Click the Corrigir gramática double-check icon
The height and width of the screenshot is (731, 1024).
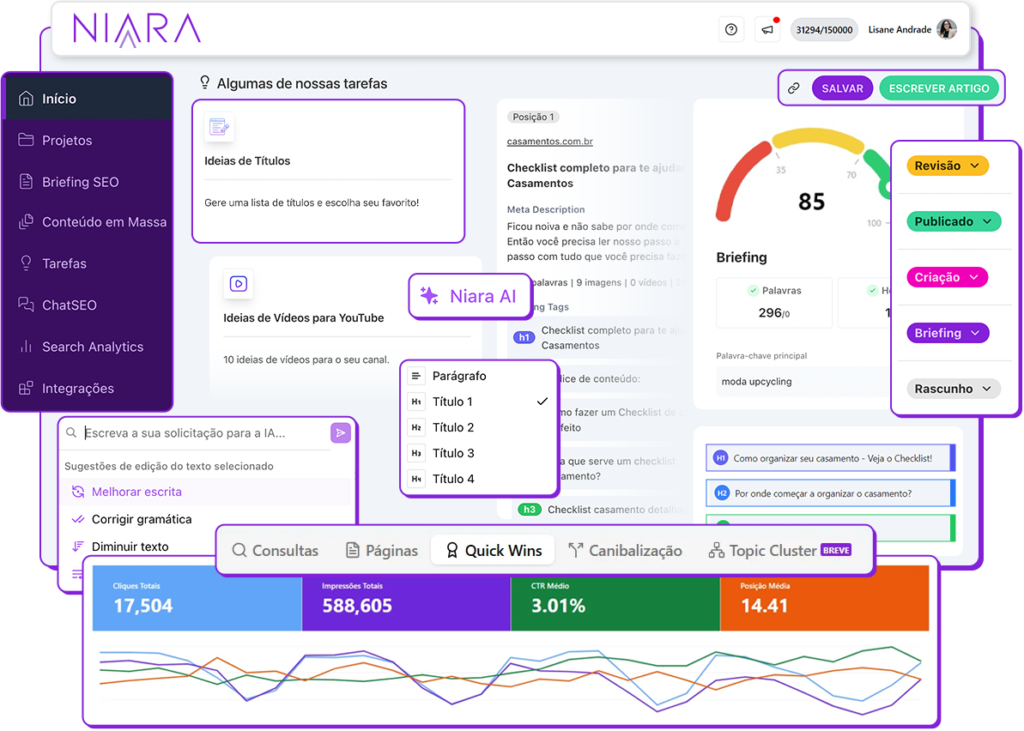78,519
